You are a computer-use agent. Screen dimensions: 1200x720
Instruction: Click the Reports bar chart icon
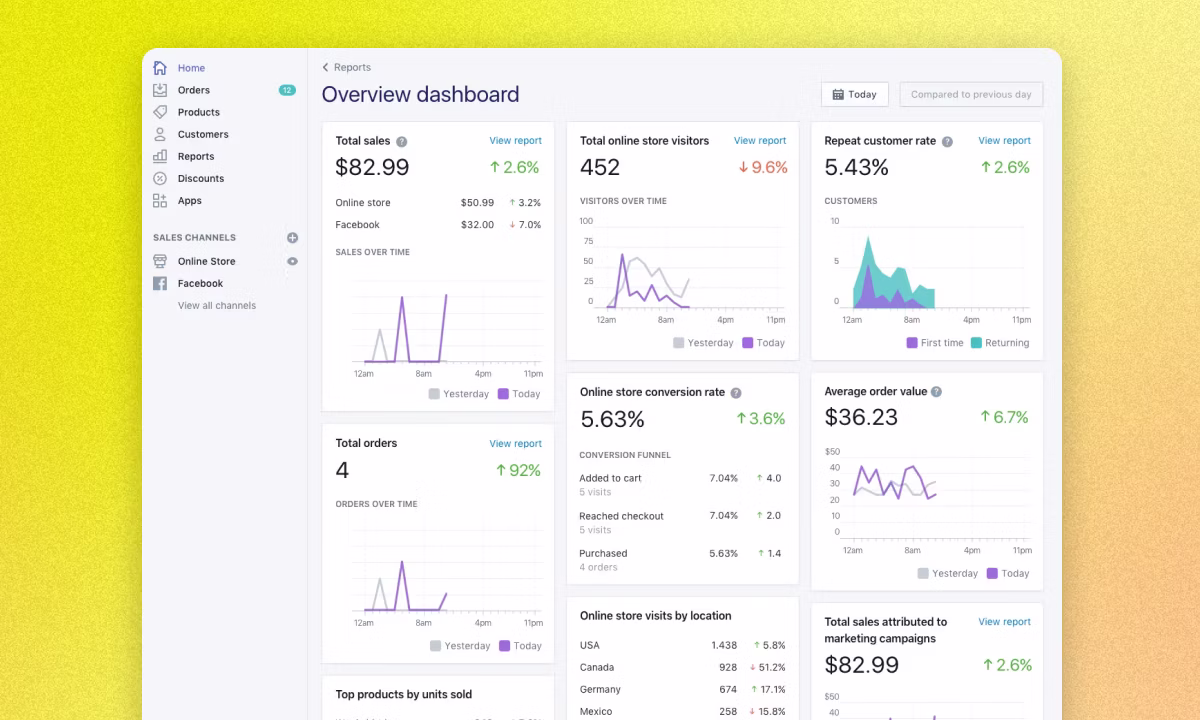click(160, 156)
